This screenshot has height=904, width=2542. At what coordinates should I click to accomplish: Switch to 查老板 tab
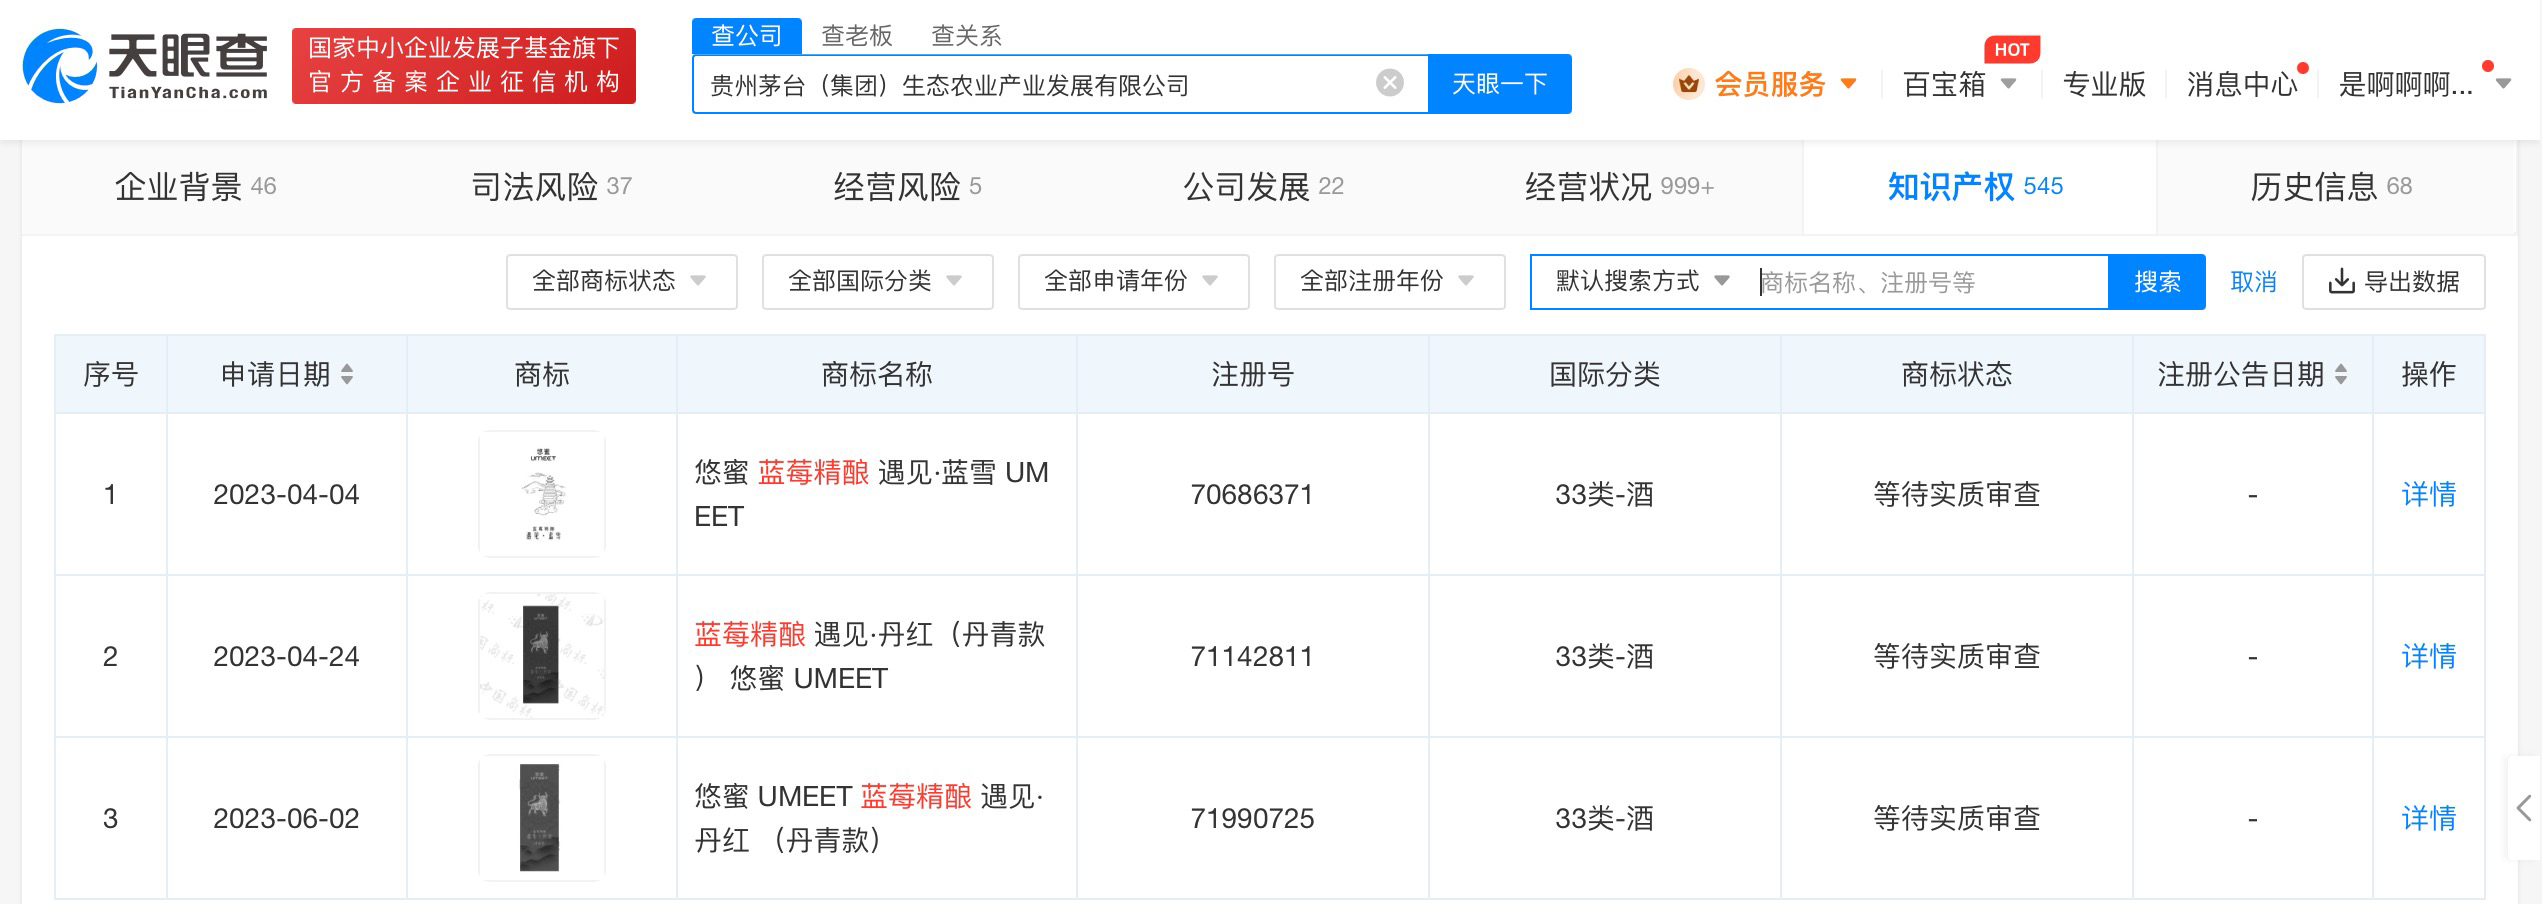(x=856, y=36)
